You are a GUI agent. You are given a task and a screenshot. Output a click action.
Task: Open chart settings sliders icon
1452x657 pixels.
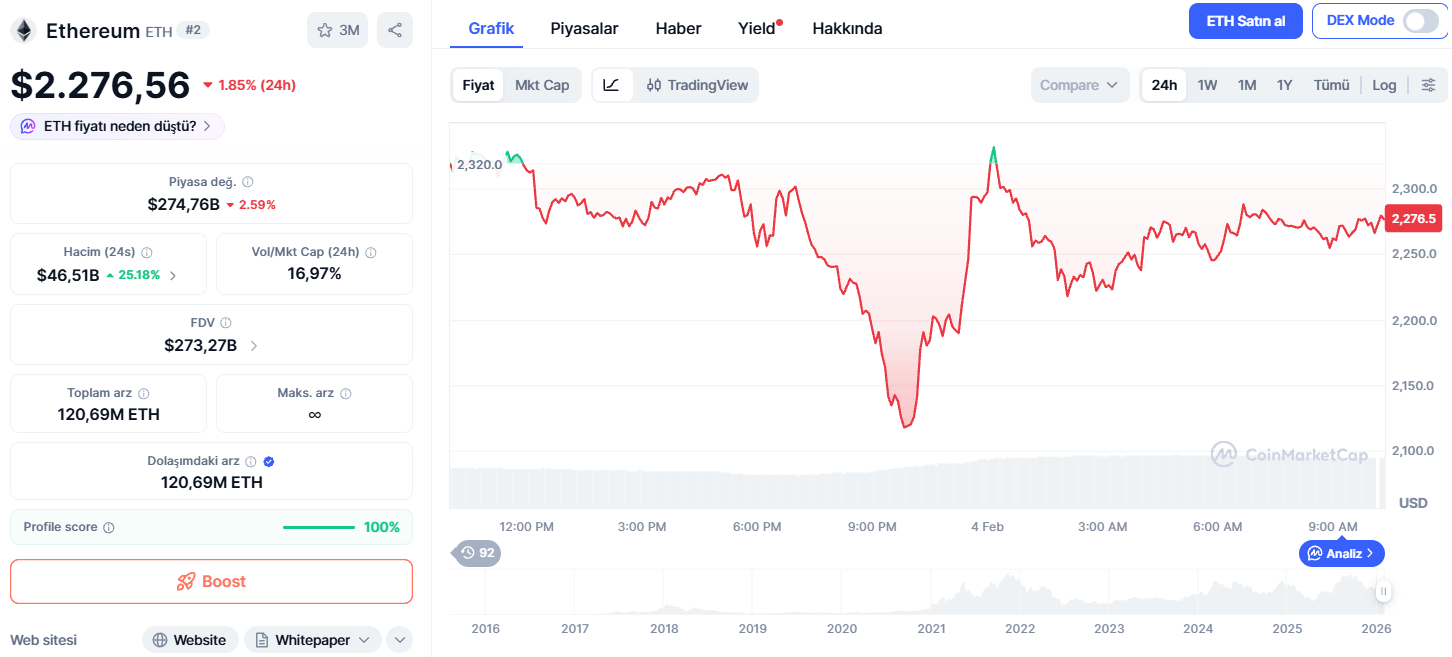[x=1428, y=85]
